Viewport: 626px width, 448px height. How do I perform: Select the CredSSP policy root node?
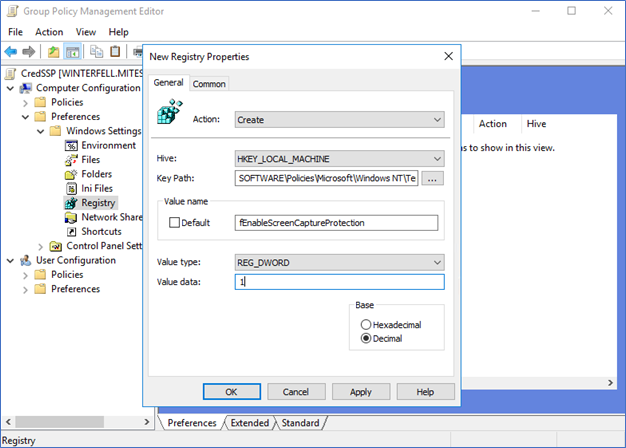point(82,73)
